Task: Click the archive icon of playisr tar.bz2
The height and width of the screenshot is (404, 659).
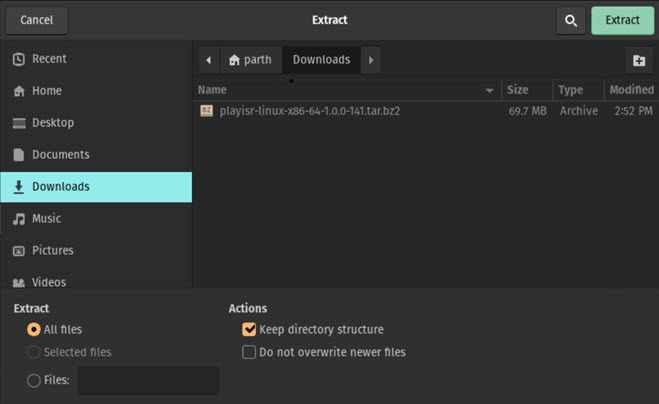Action: pyautogui.click(x=207, y=111)
